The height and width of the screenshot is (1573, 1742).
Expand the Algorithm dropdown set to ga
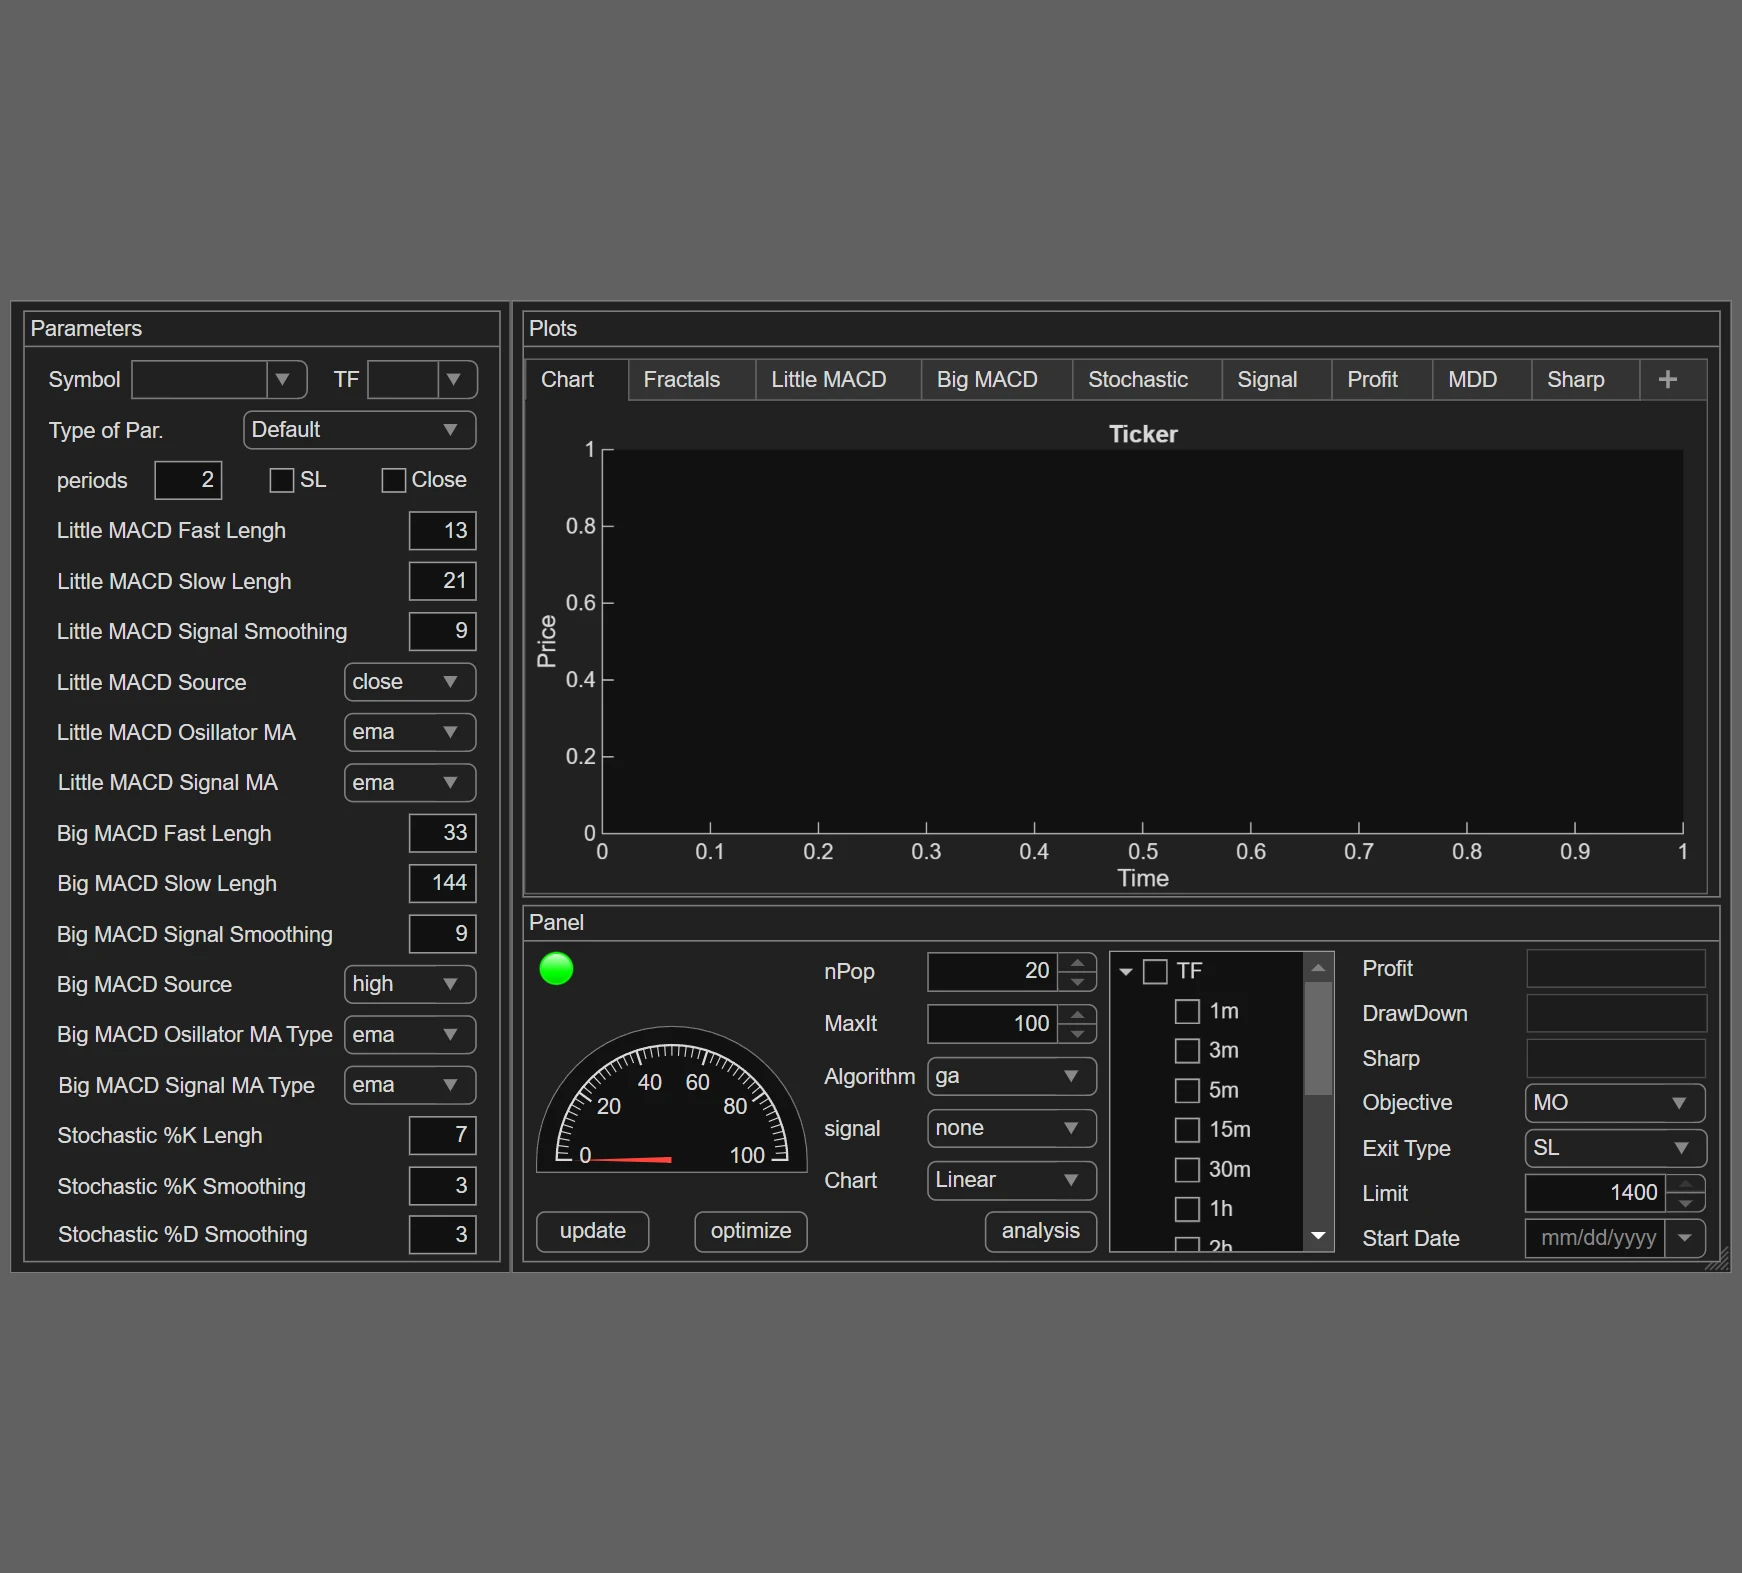[1011, 1077]
